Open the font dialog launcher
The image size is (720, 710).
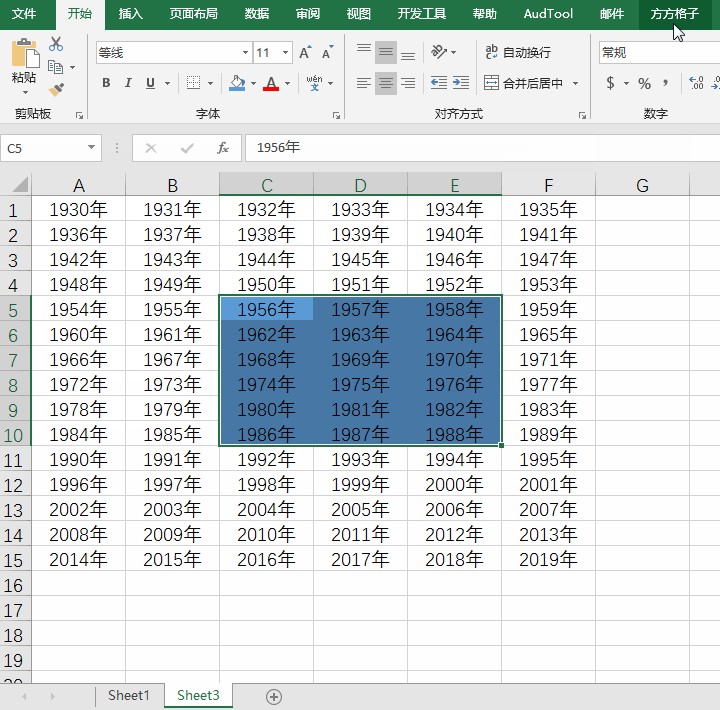(x=336, y=116)
